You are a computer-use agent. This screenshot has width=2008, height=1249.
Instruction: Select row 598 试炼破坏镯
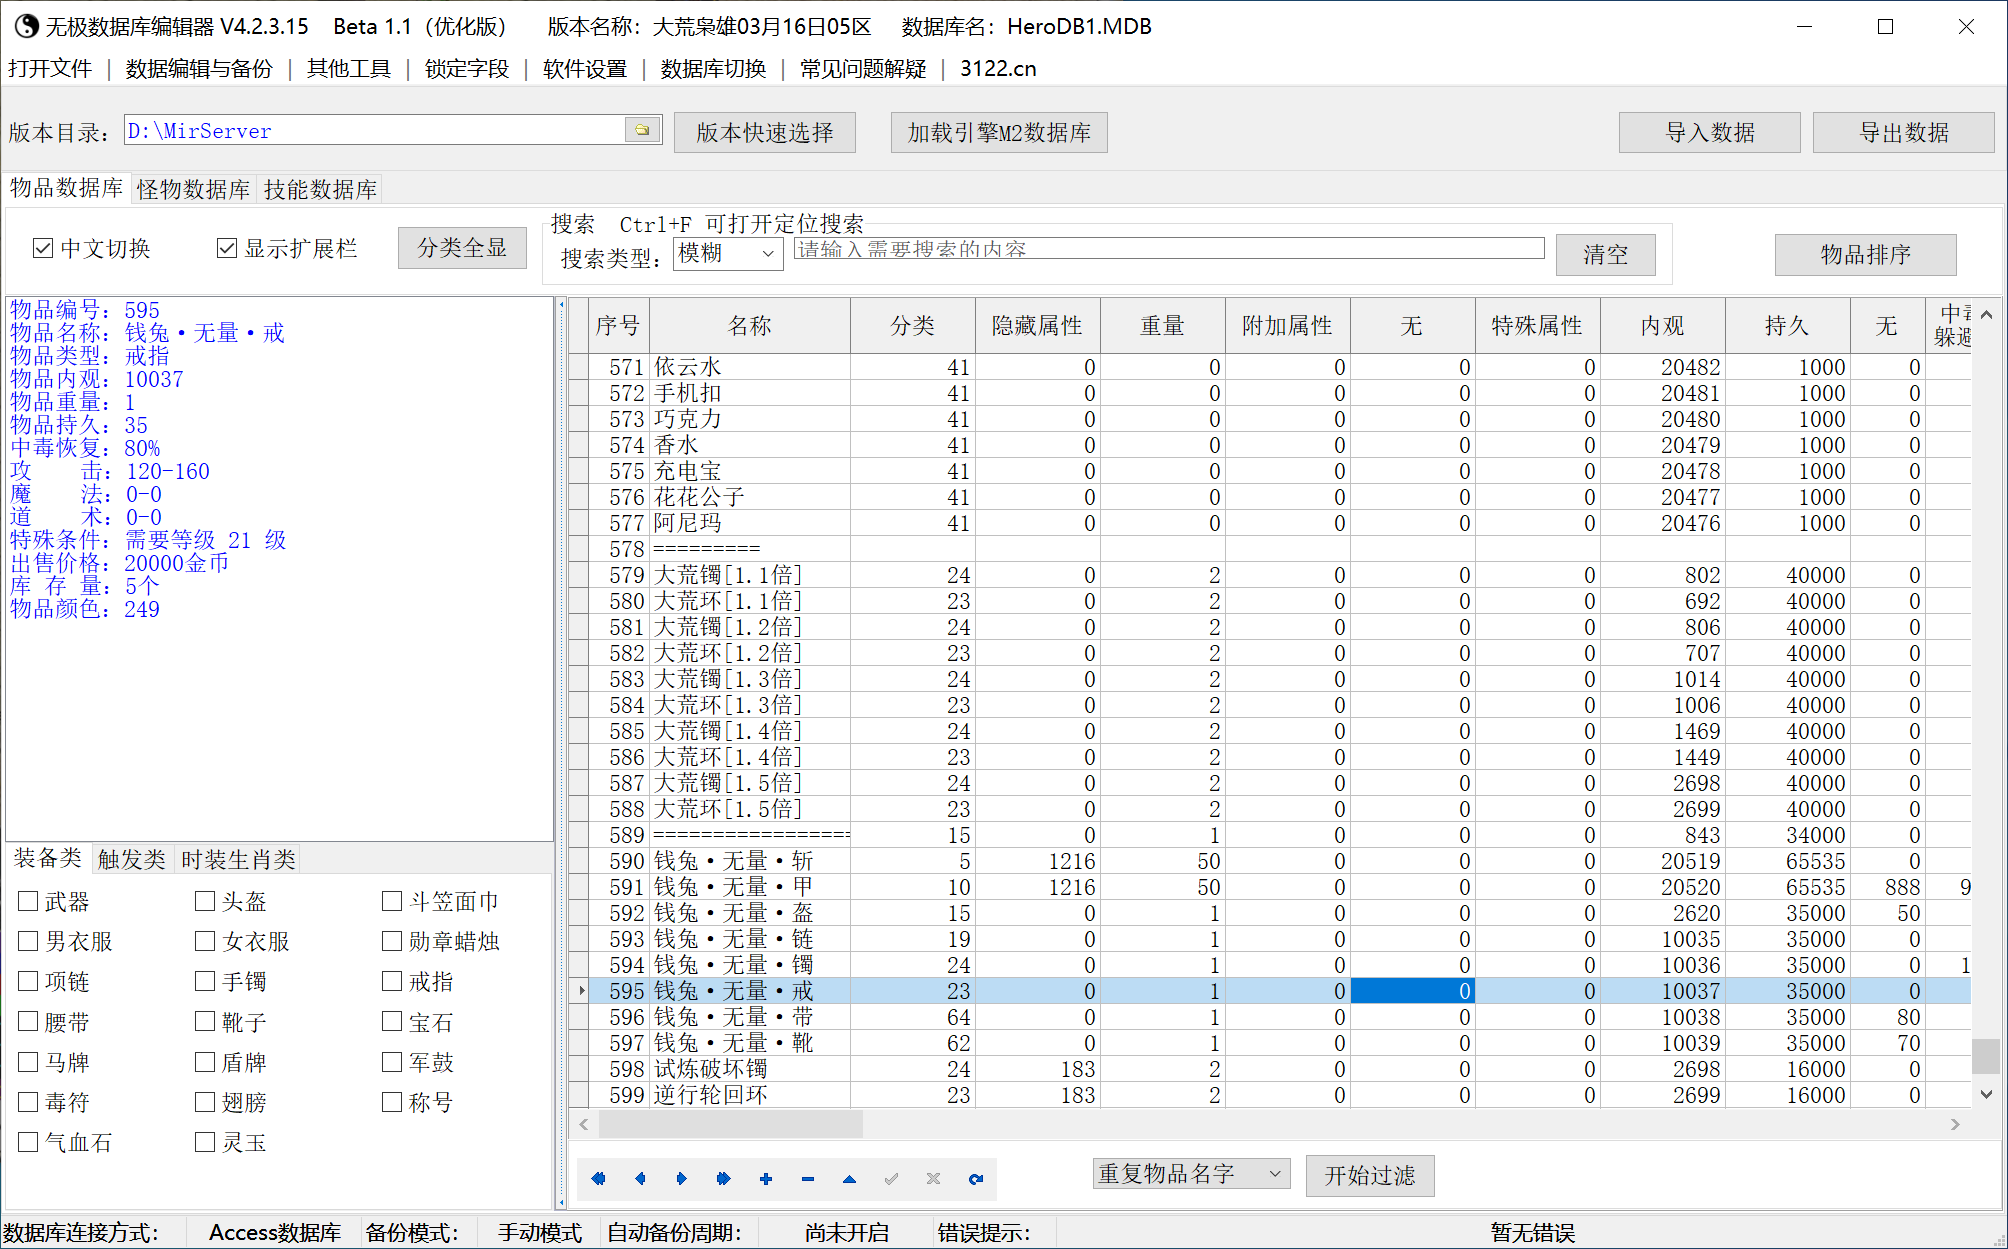[x=1270, y=1069]
